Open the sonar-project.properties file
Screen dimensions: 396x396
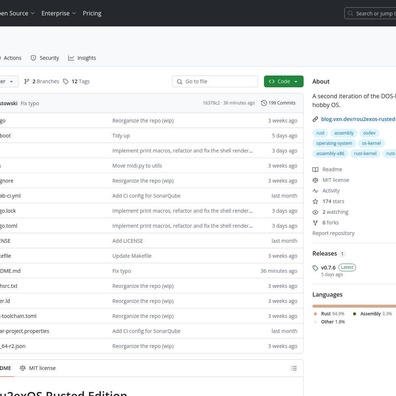point(24,331)
